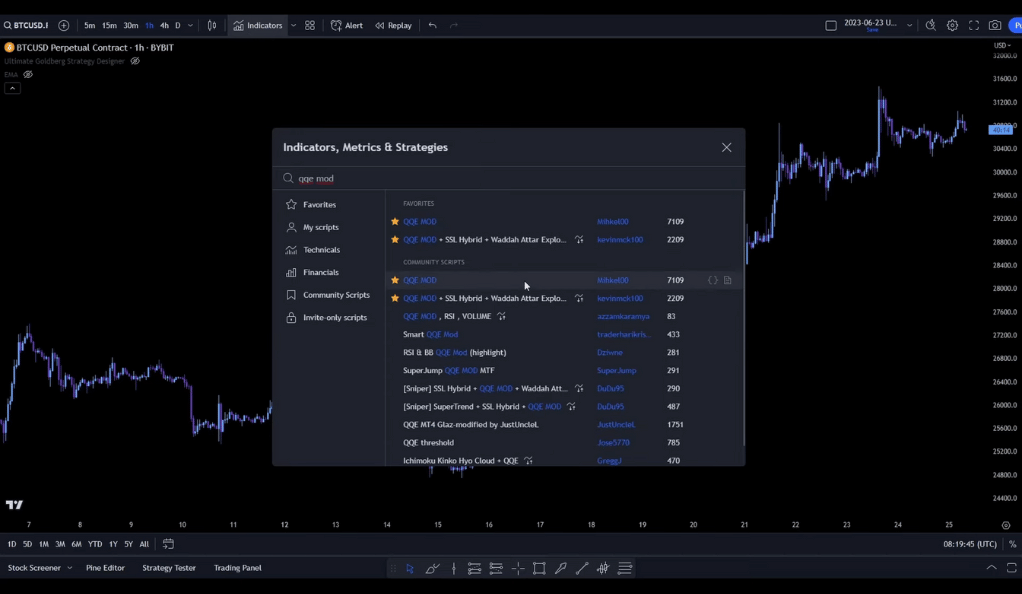Open the Invite-only scripts category
The width and height of the screenshot is (1022, 594).
point(327,318)
